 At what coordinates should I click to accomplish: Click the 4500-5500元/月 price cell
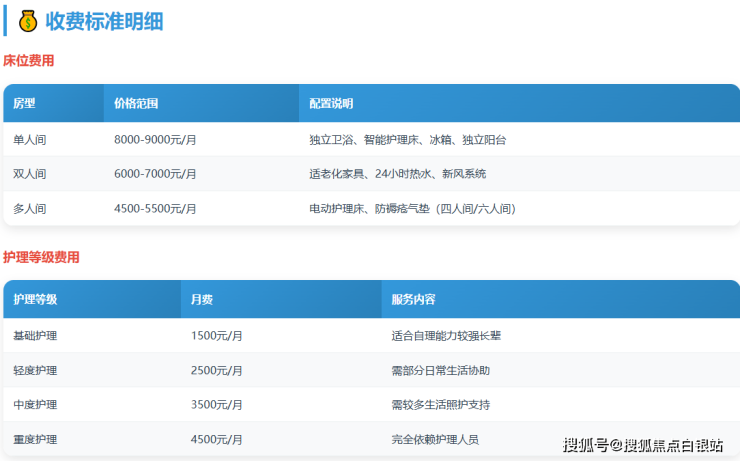coord(155,209)
